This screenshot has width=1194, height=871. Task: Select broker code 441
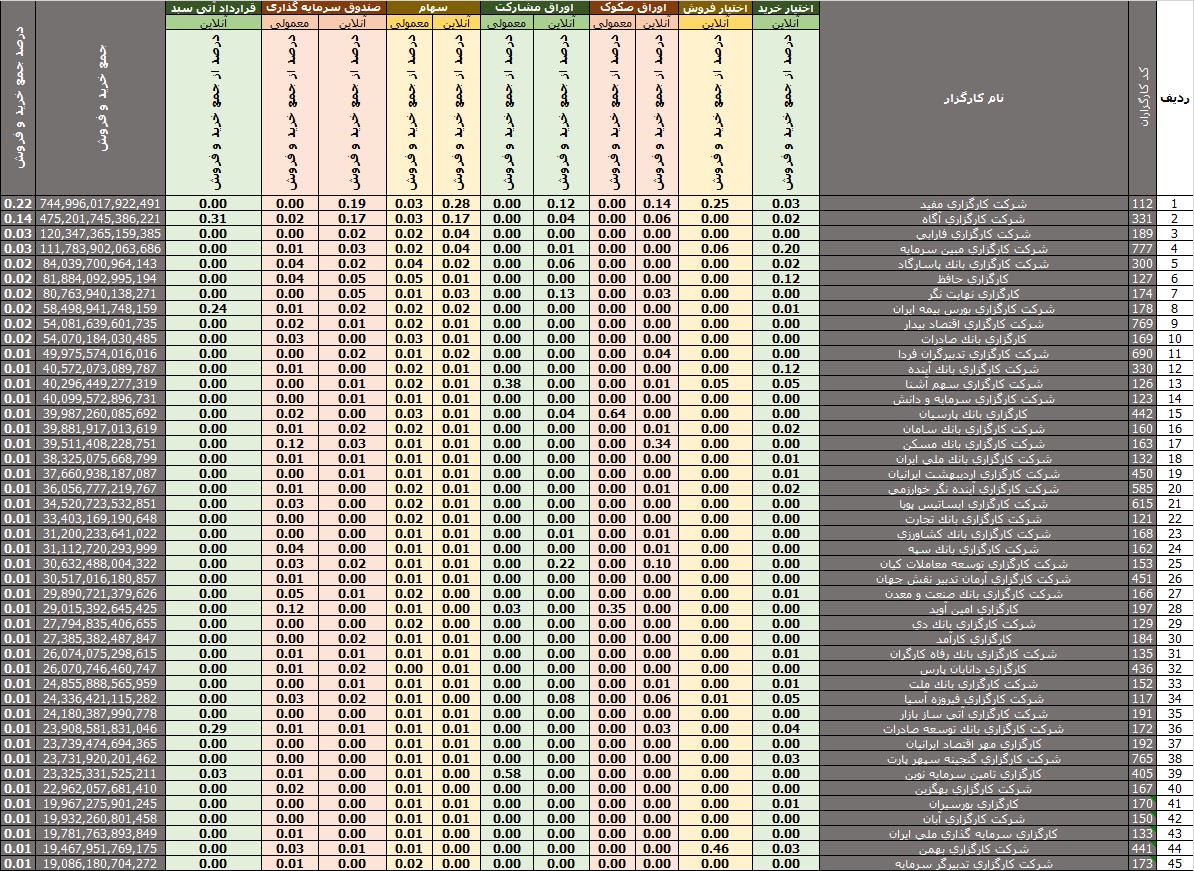1142,849
